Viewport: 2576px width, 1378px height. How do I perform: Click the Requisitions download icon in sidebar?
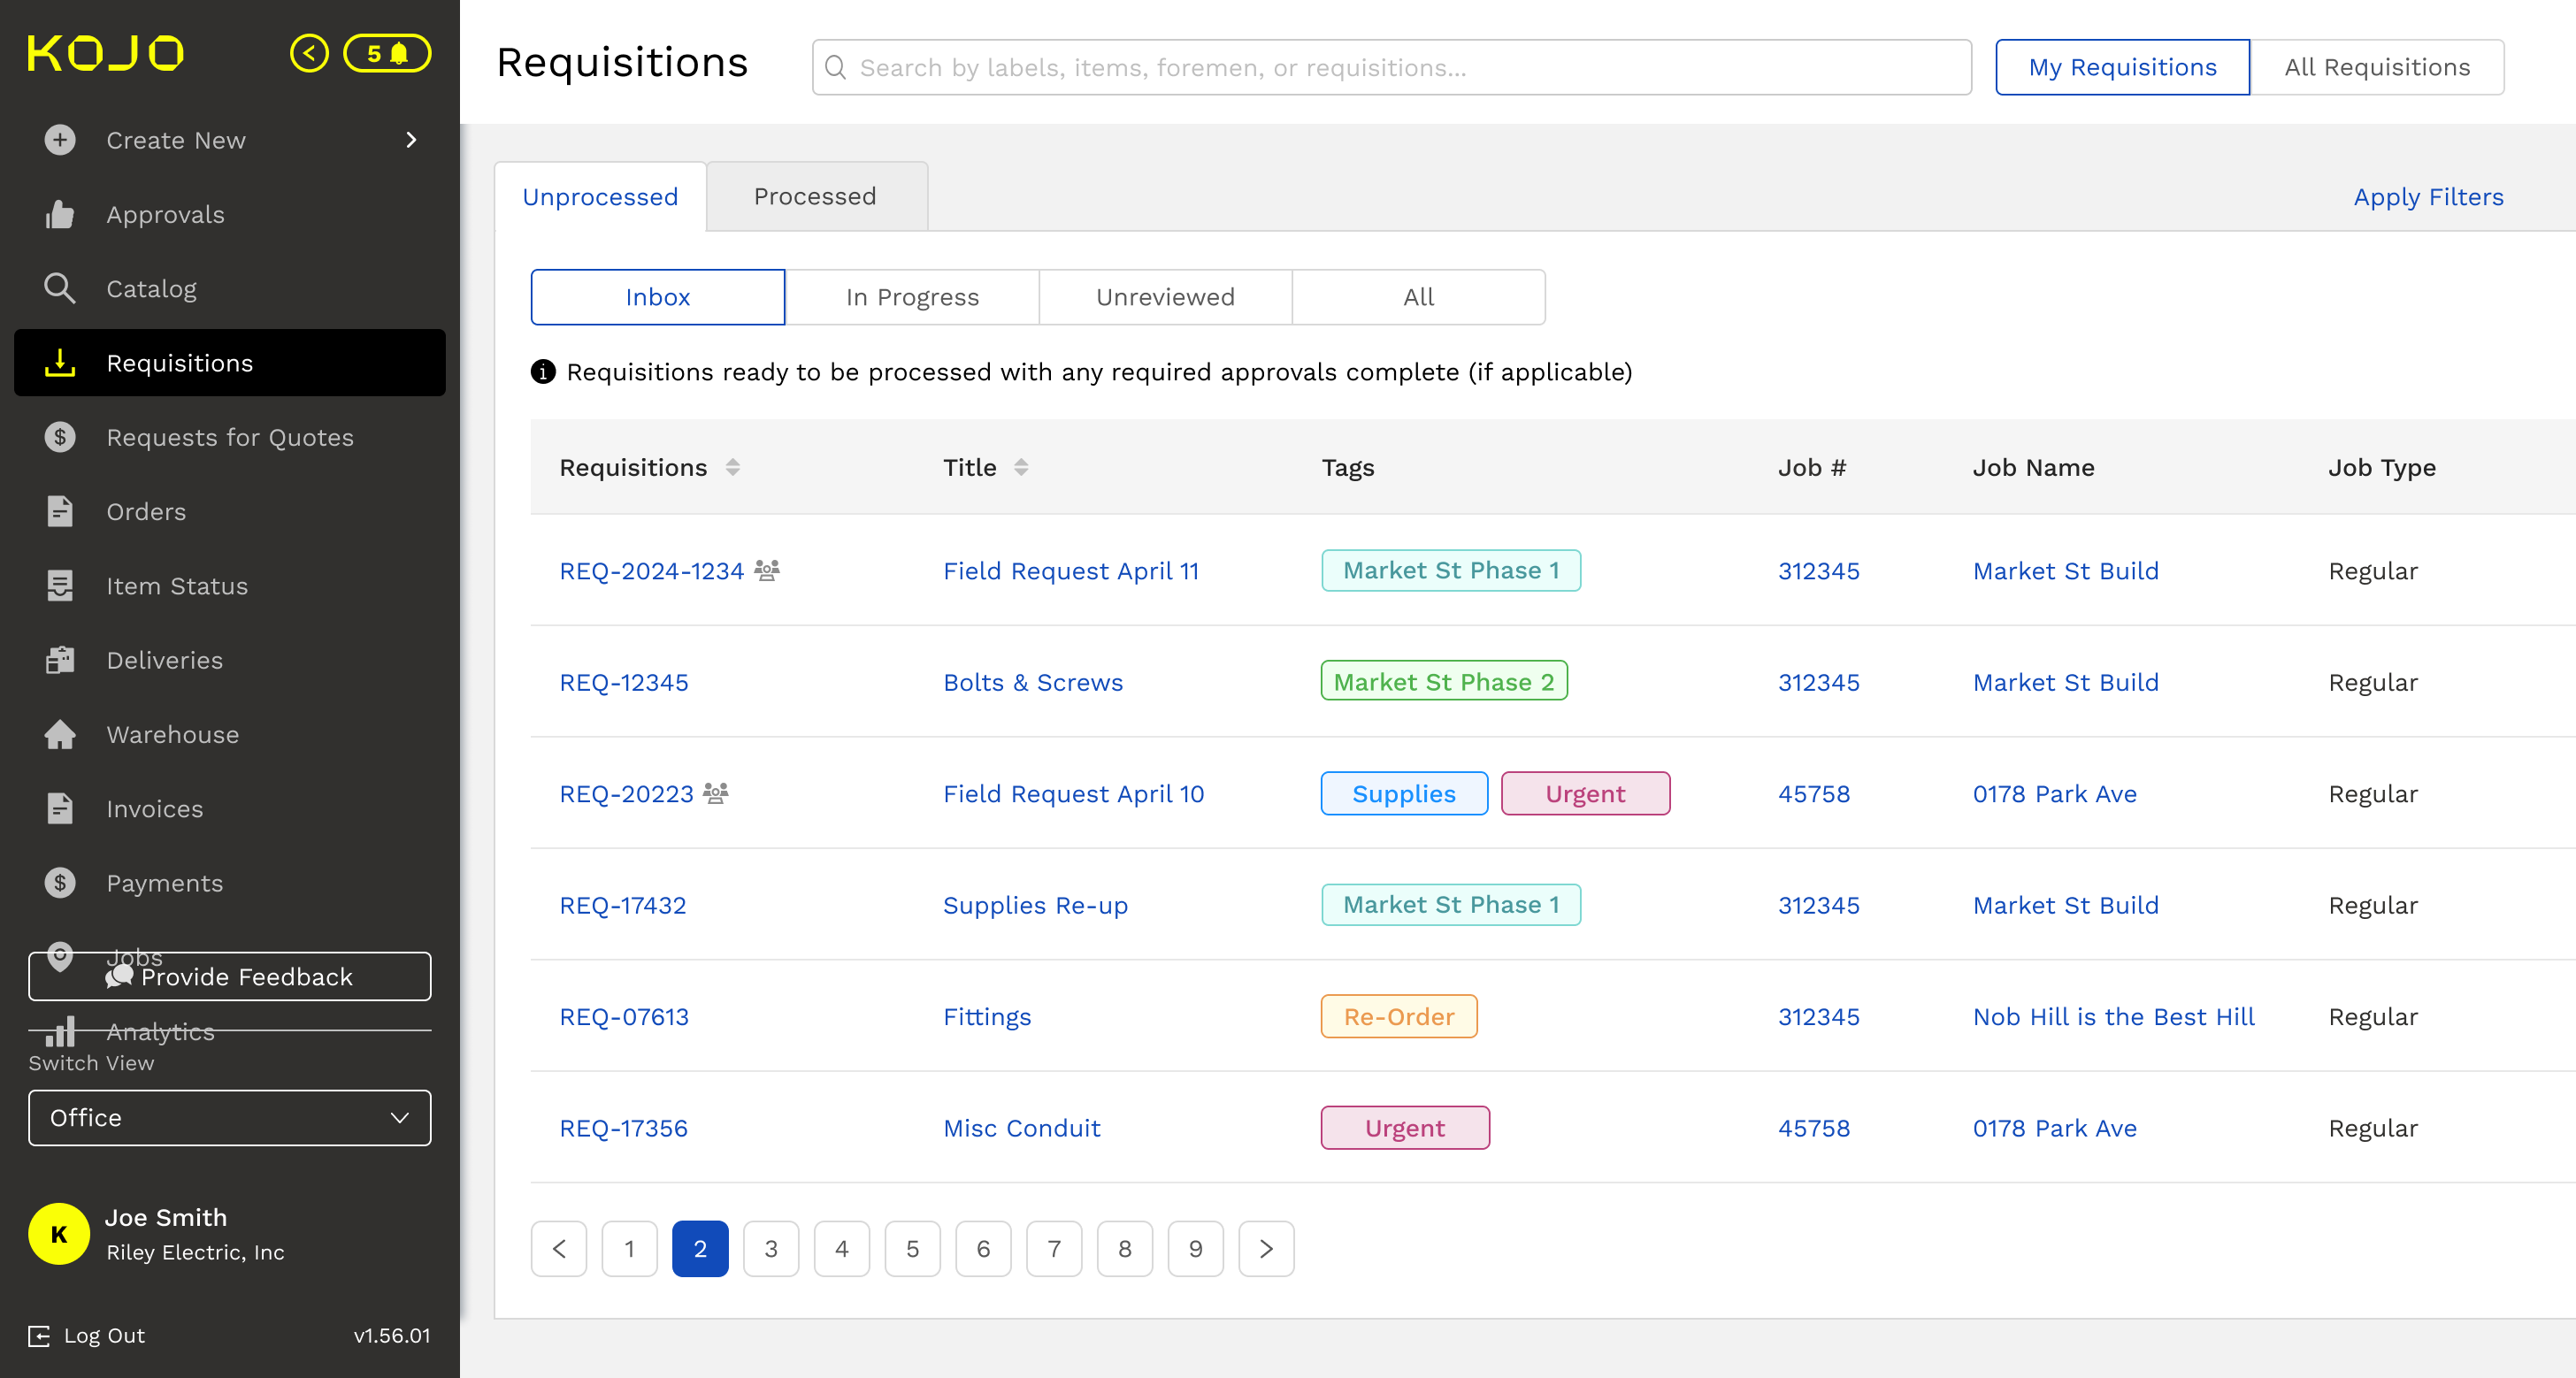(60, 363)
